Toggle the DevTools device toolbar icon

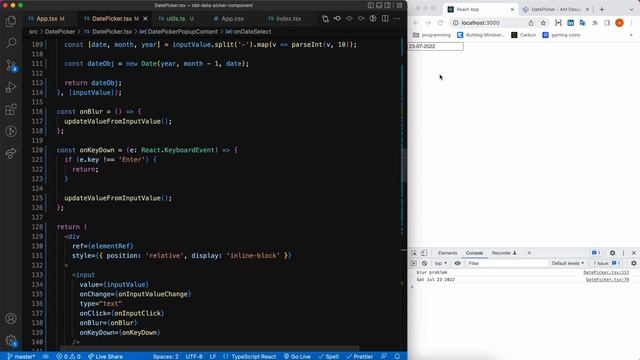[424, 253]
